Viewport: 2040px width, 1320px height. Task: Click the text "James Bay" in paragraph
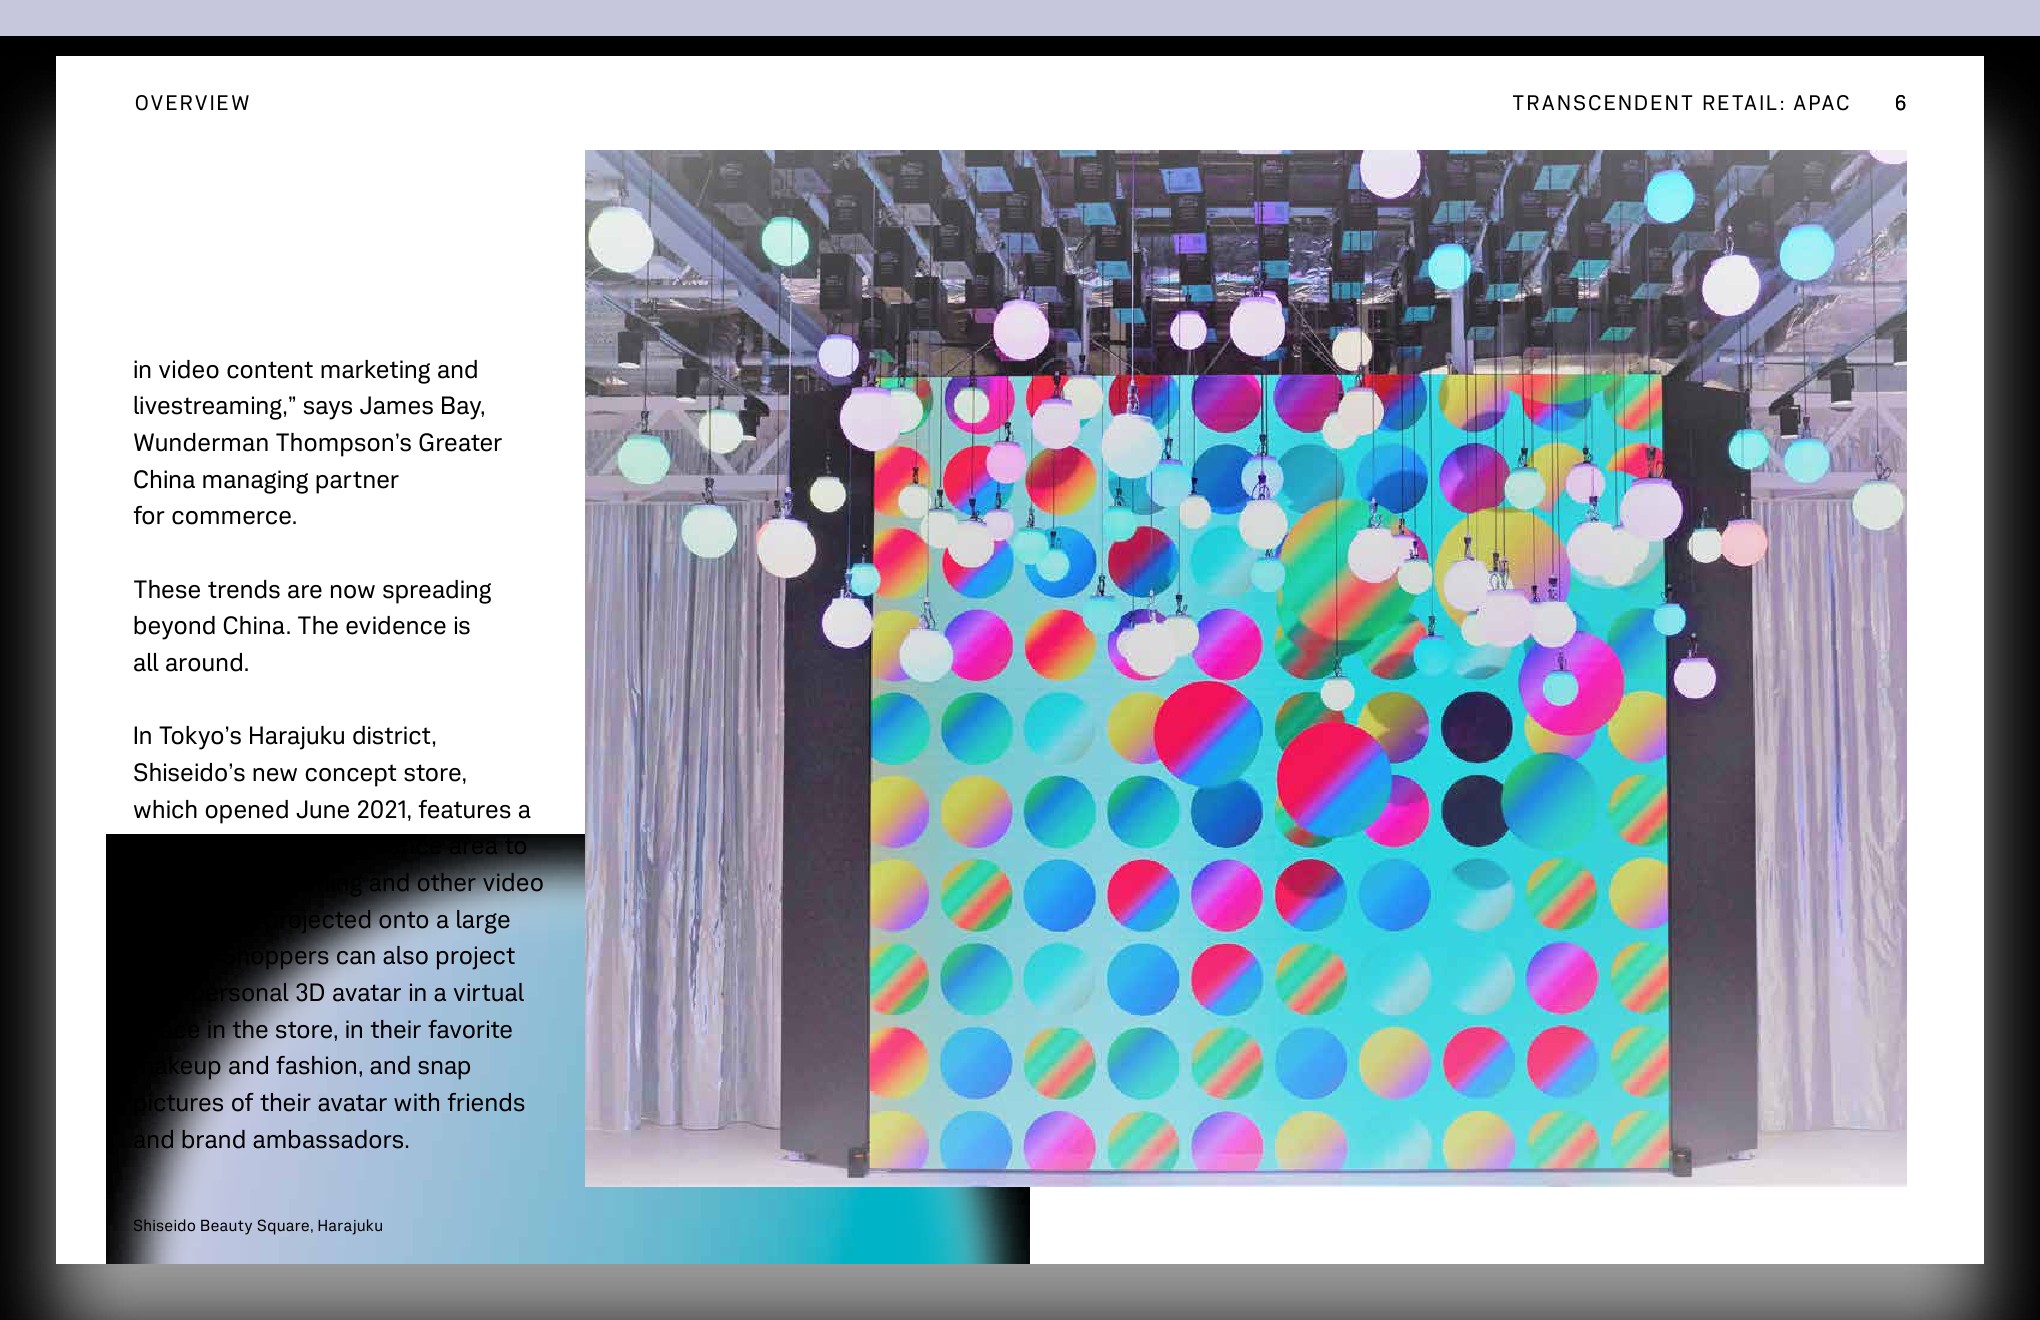[x=421, y=406]
